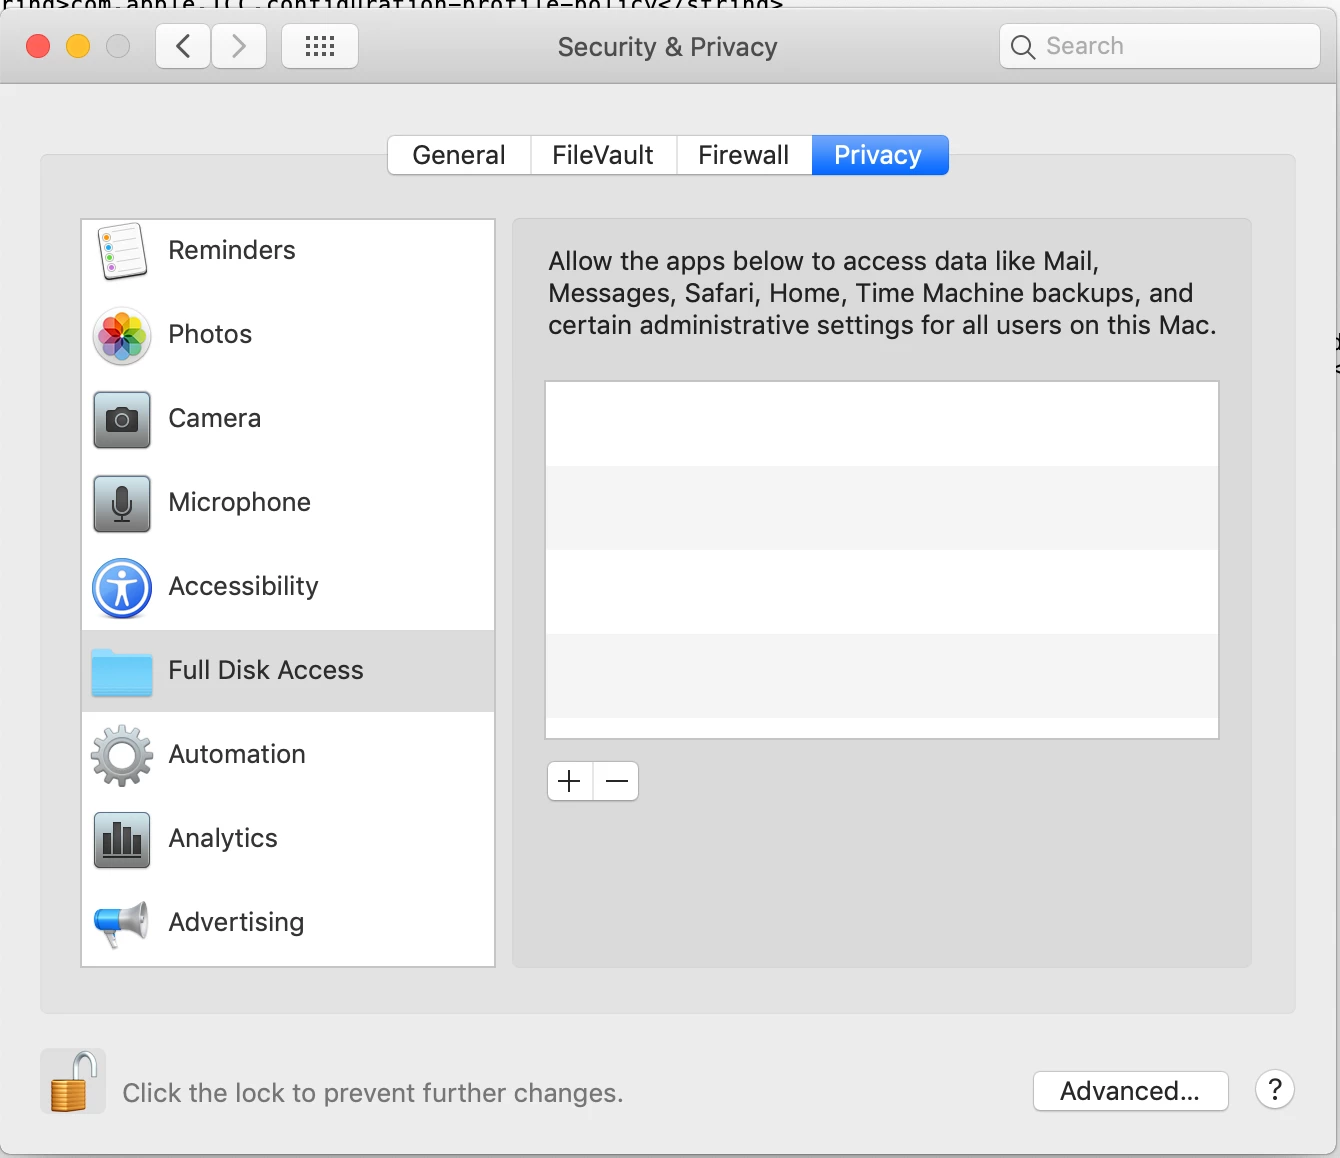Select the Full Disk Access text label

(x=266, y=670)
